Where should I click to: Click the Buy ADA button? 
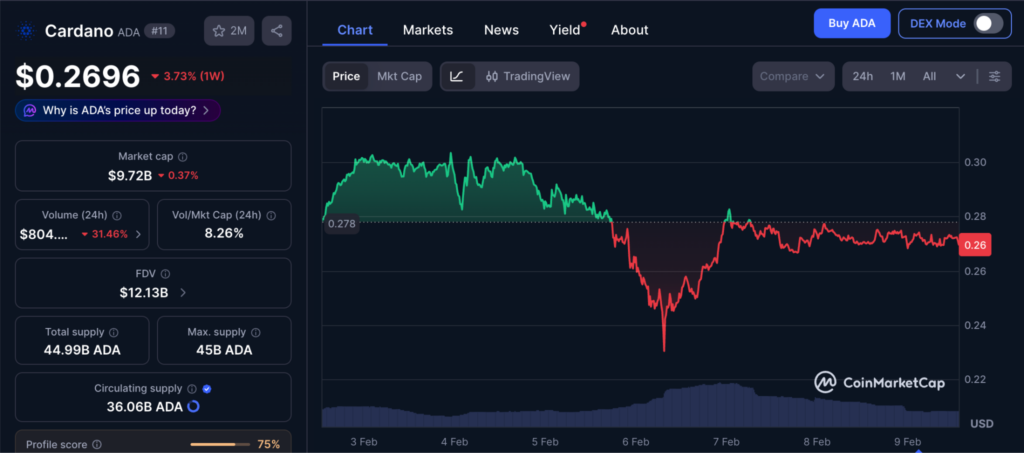(851, 23)
